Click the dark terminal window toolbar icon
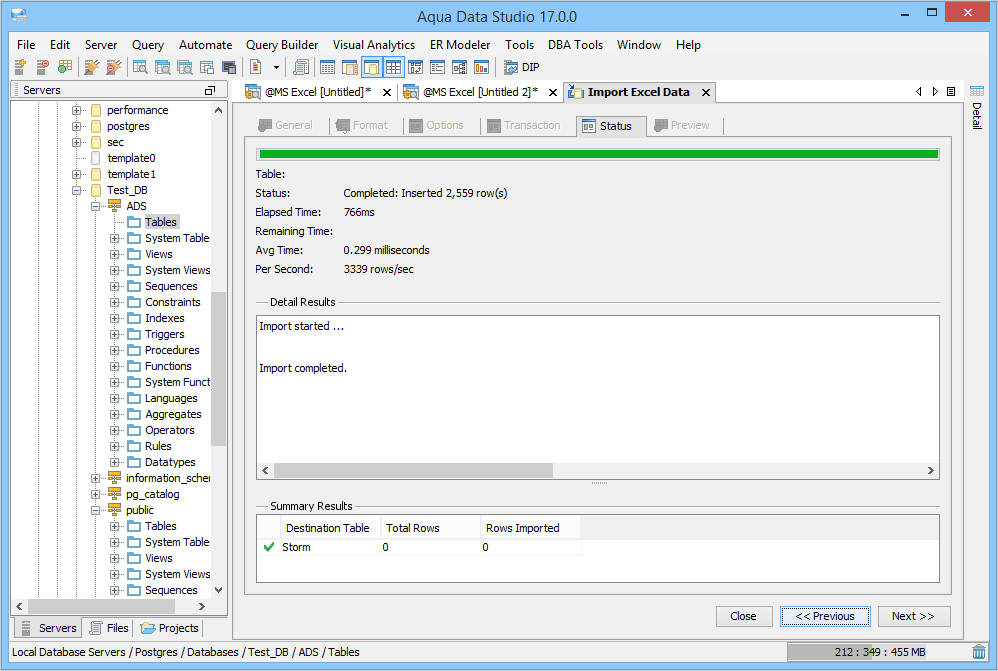 click(228, 67)
